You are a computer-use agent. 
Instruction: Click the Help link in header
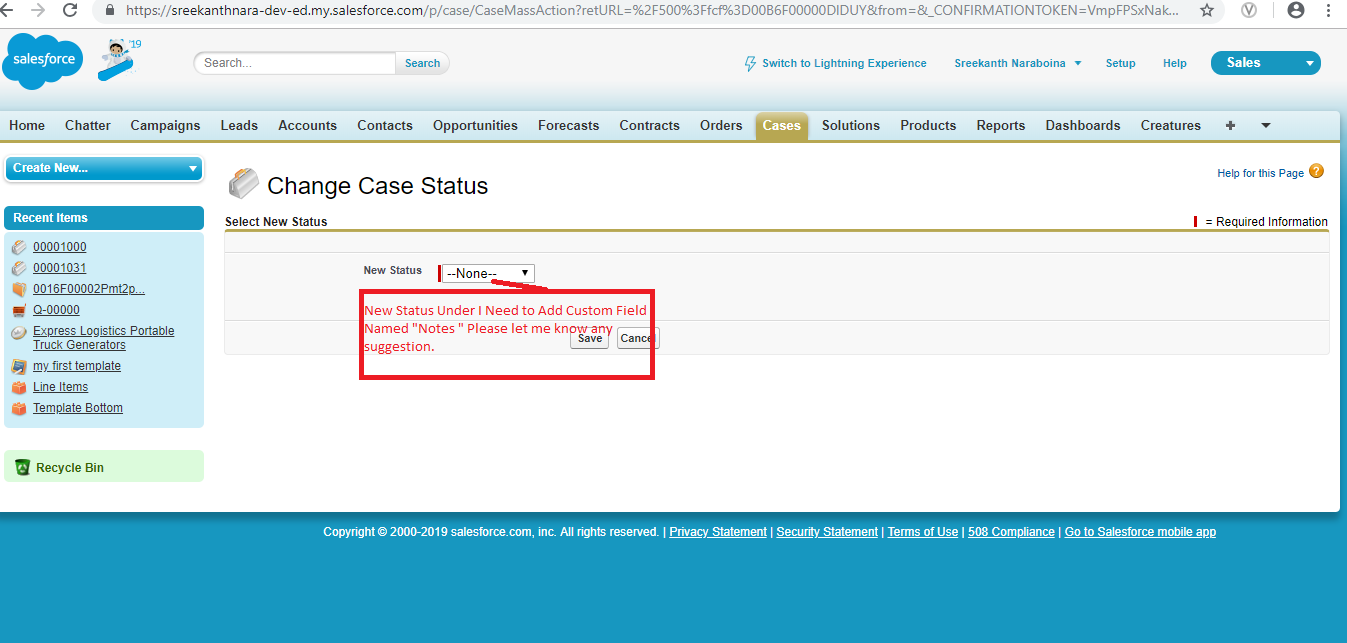point(1175,63)
